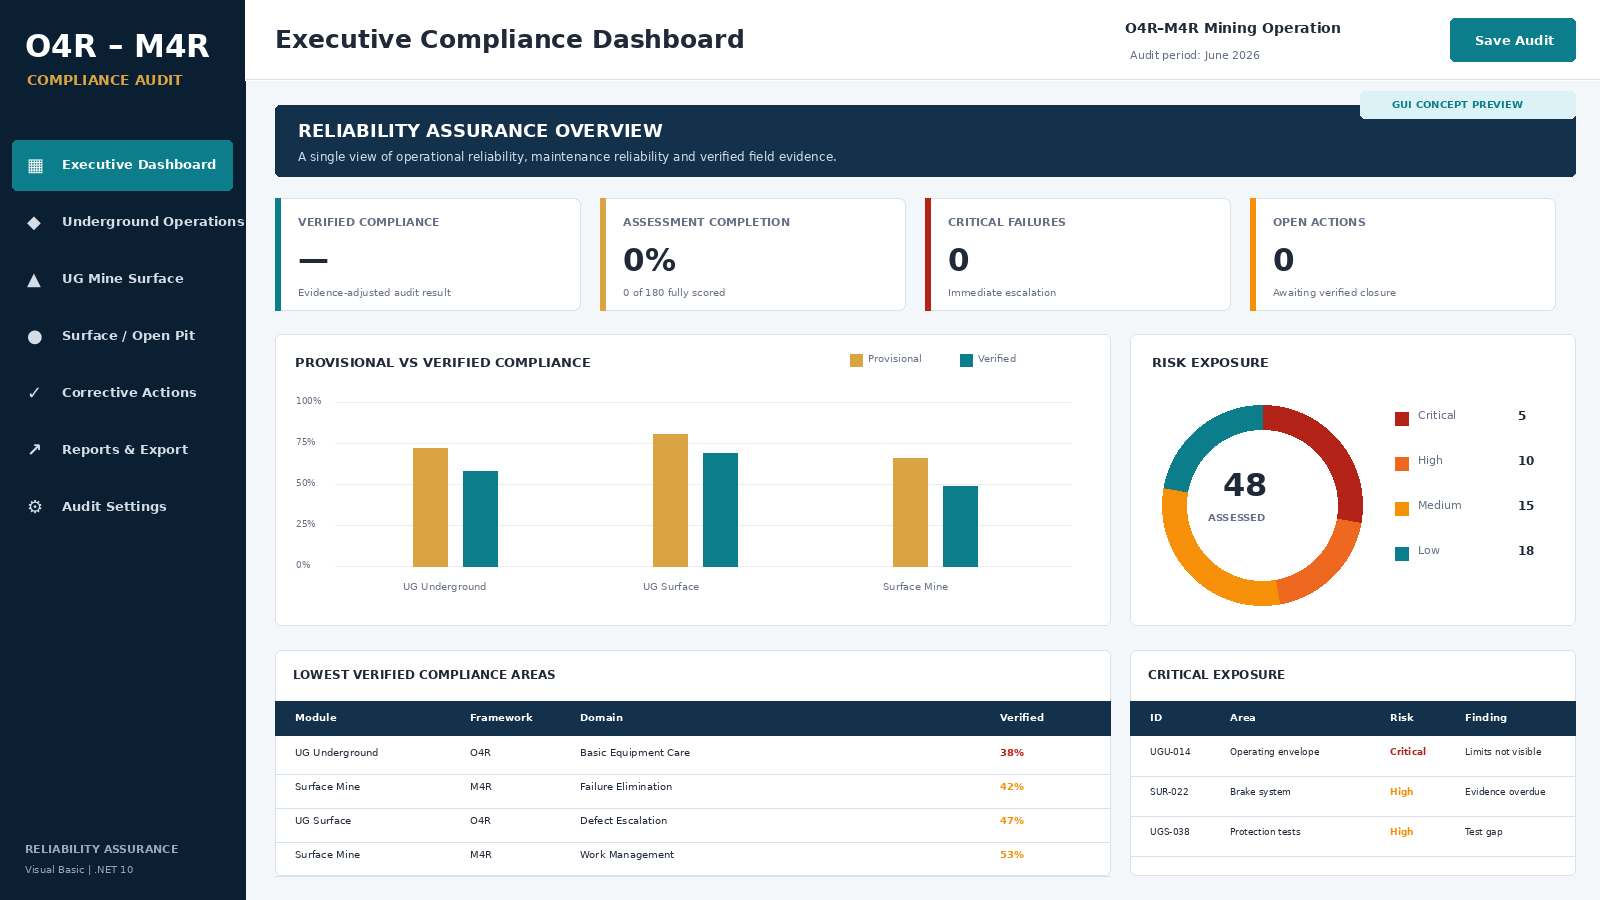Click the Evidence overdue finding
Viewport: 1600px width, 900px height.
pyautogui.click(x=1505, y=792)
